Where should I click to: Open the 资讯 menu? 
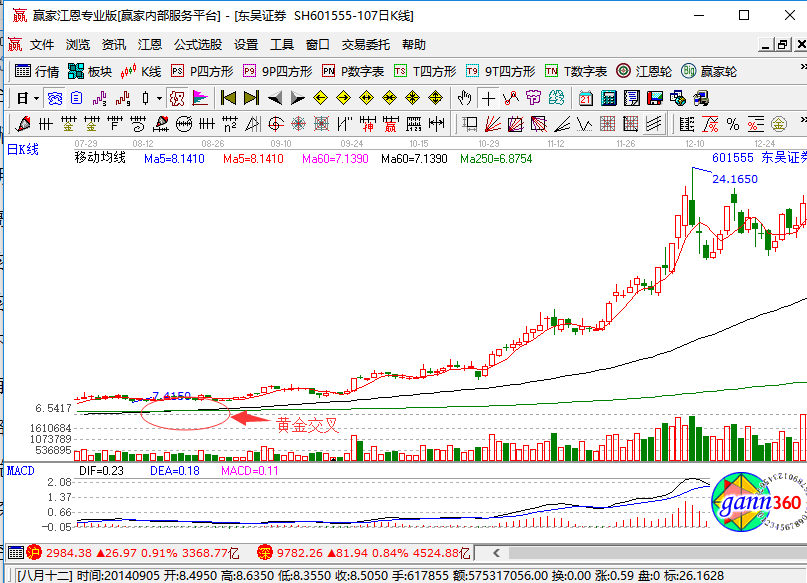(x=114, y=45)
